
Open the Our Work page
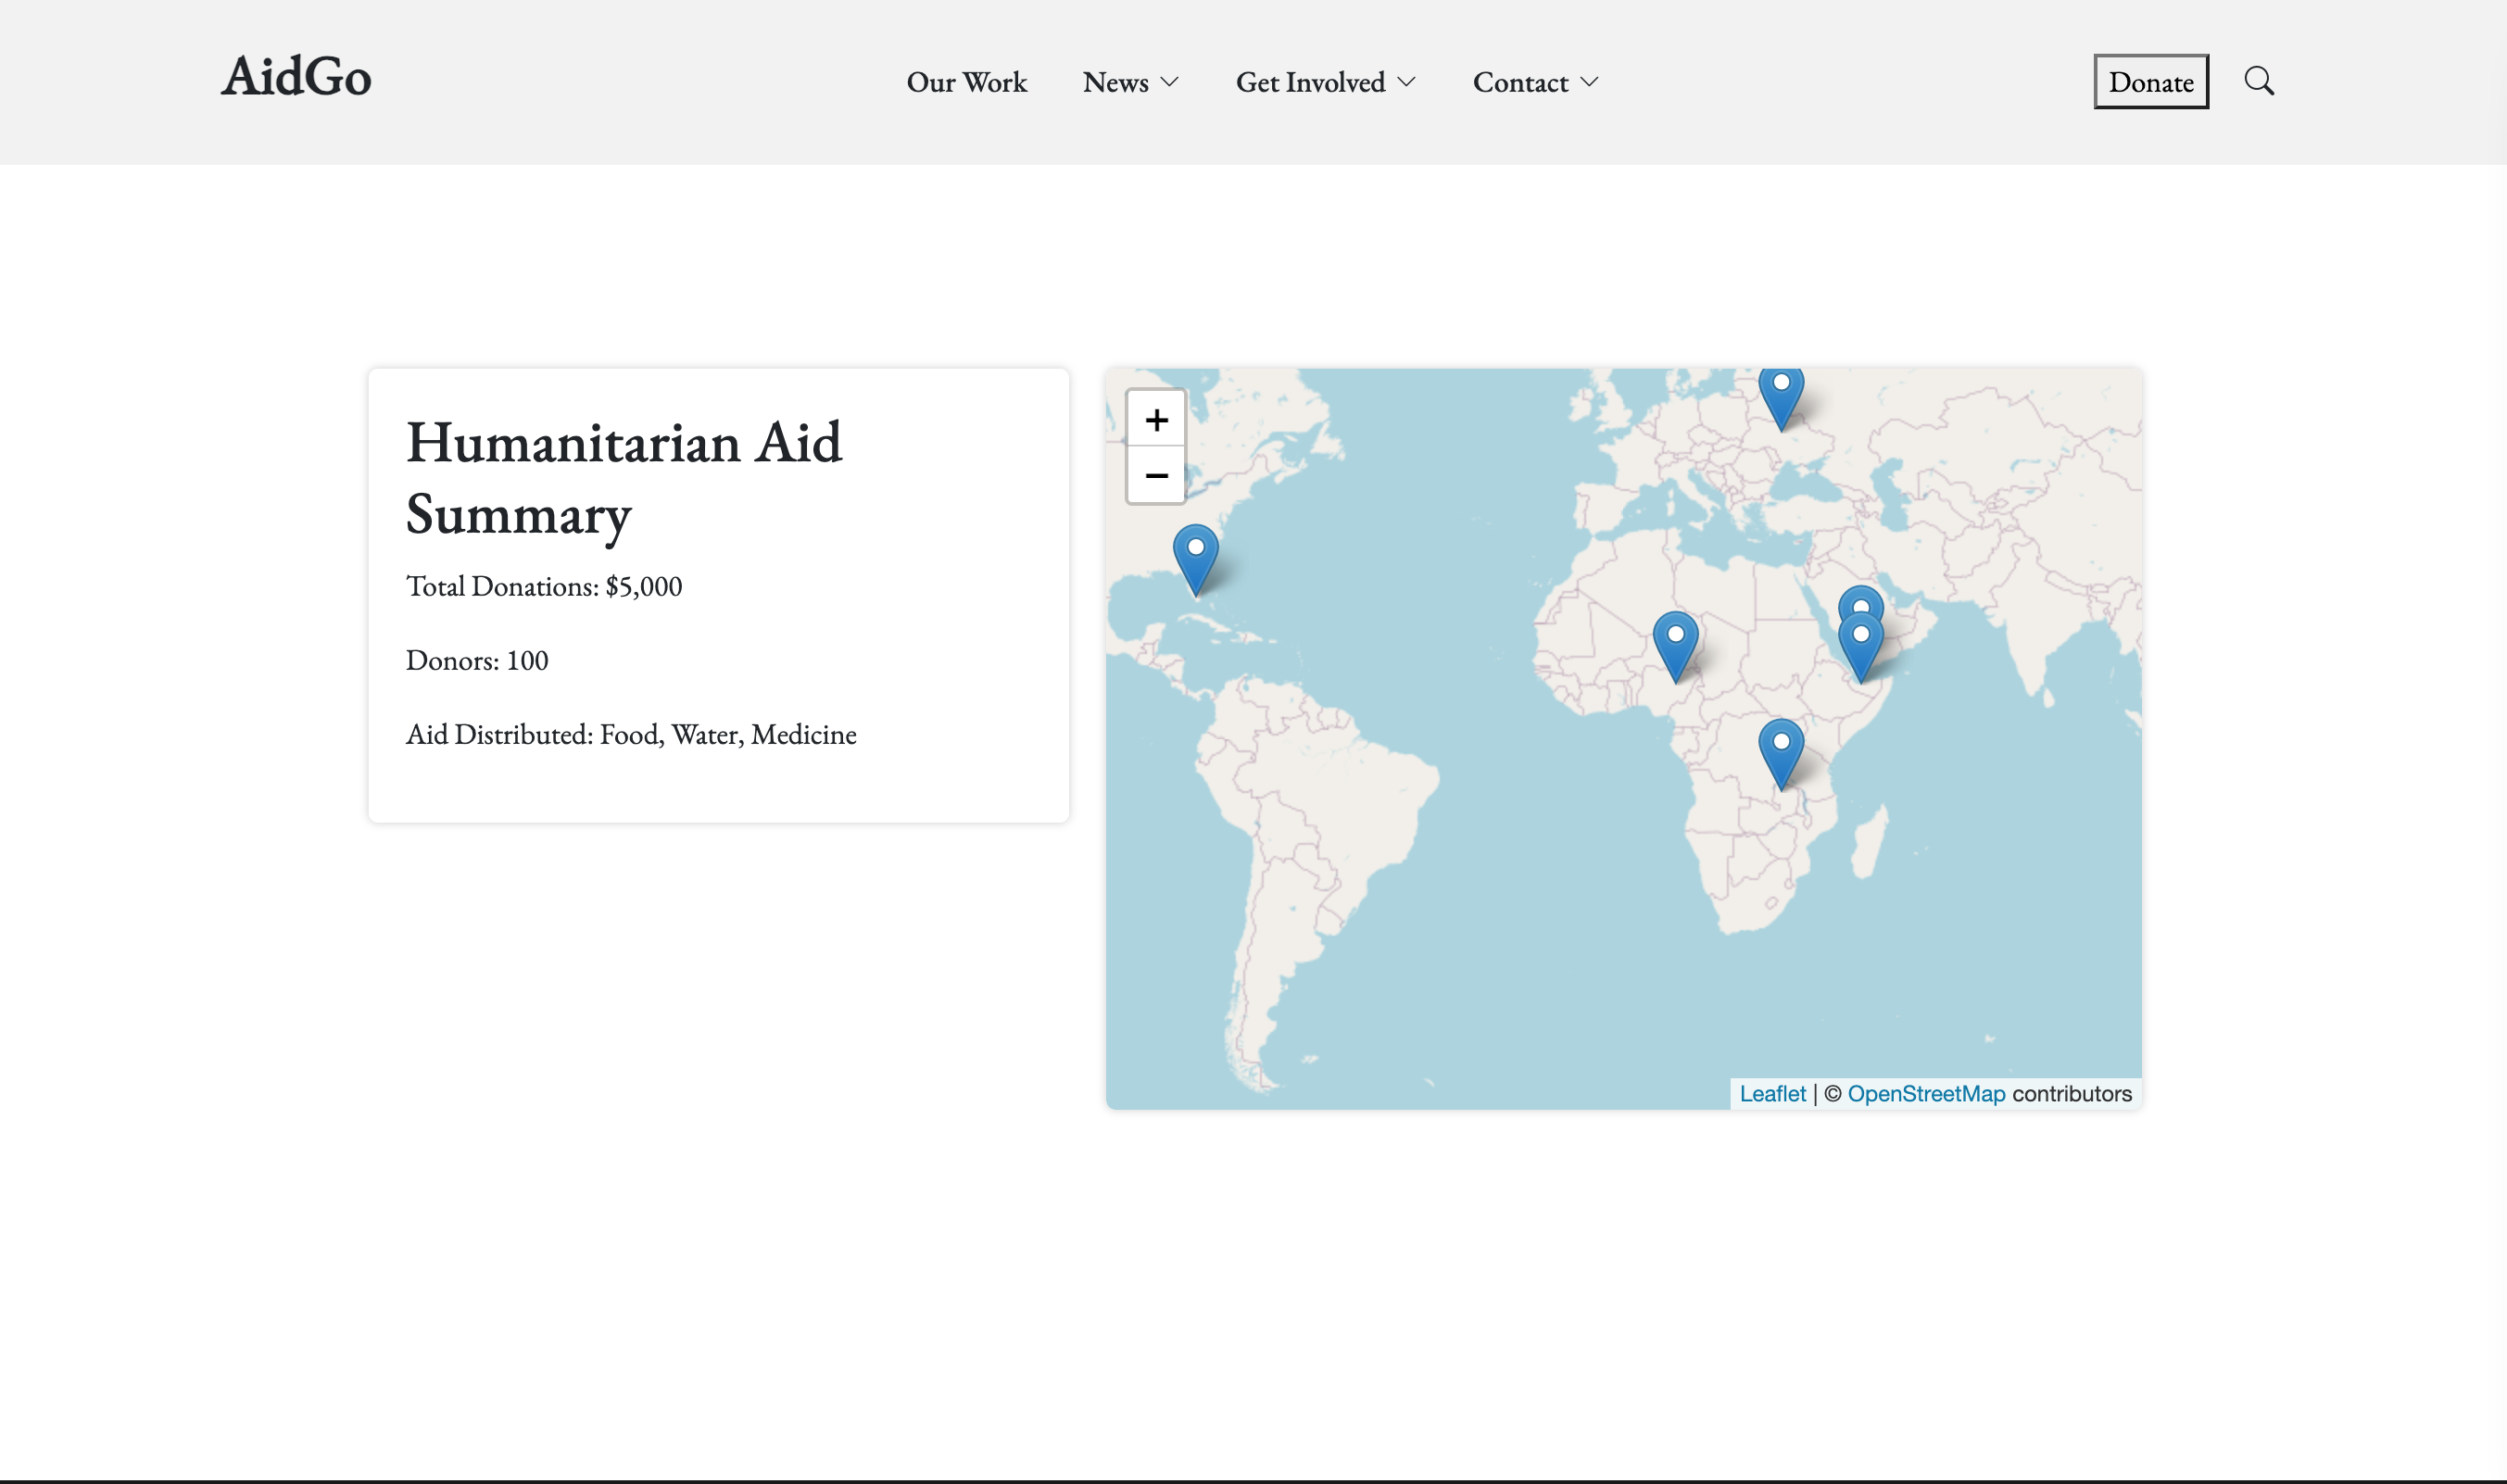click(x=966, y=82)
